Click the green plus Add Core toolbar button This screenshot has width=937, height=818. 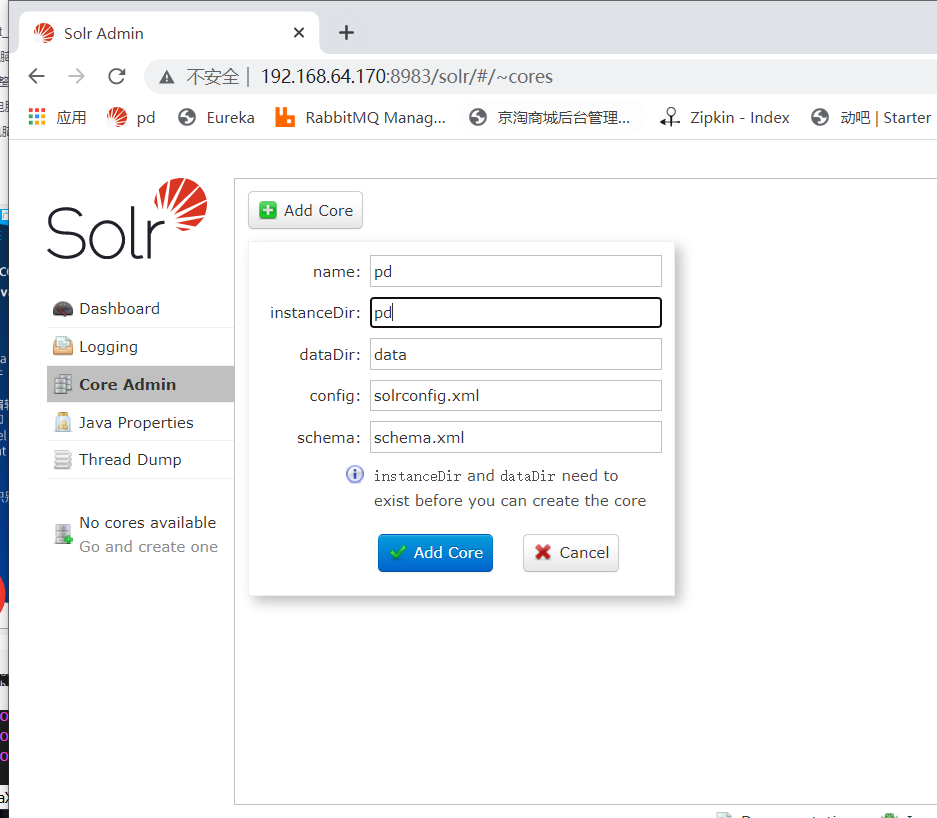[305, 210]
